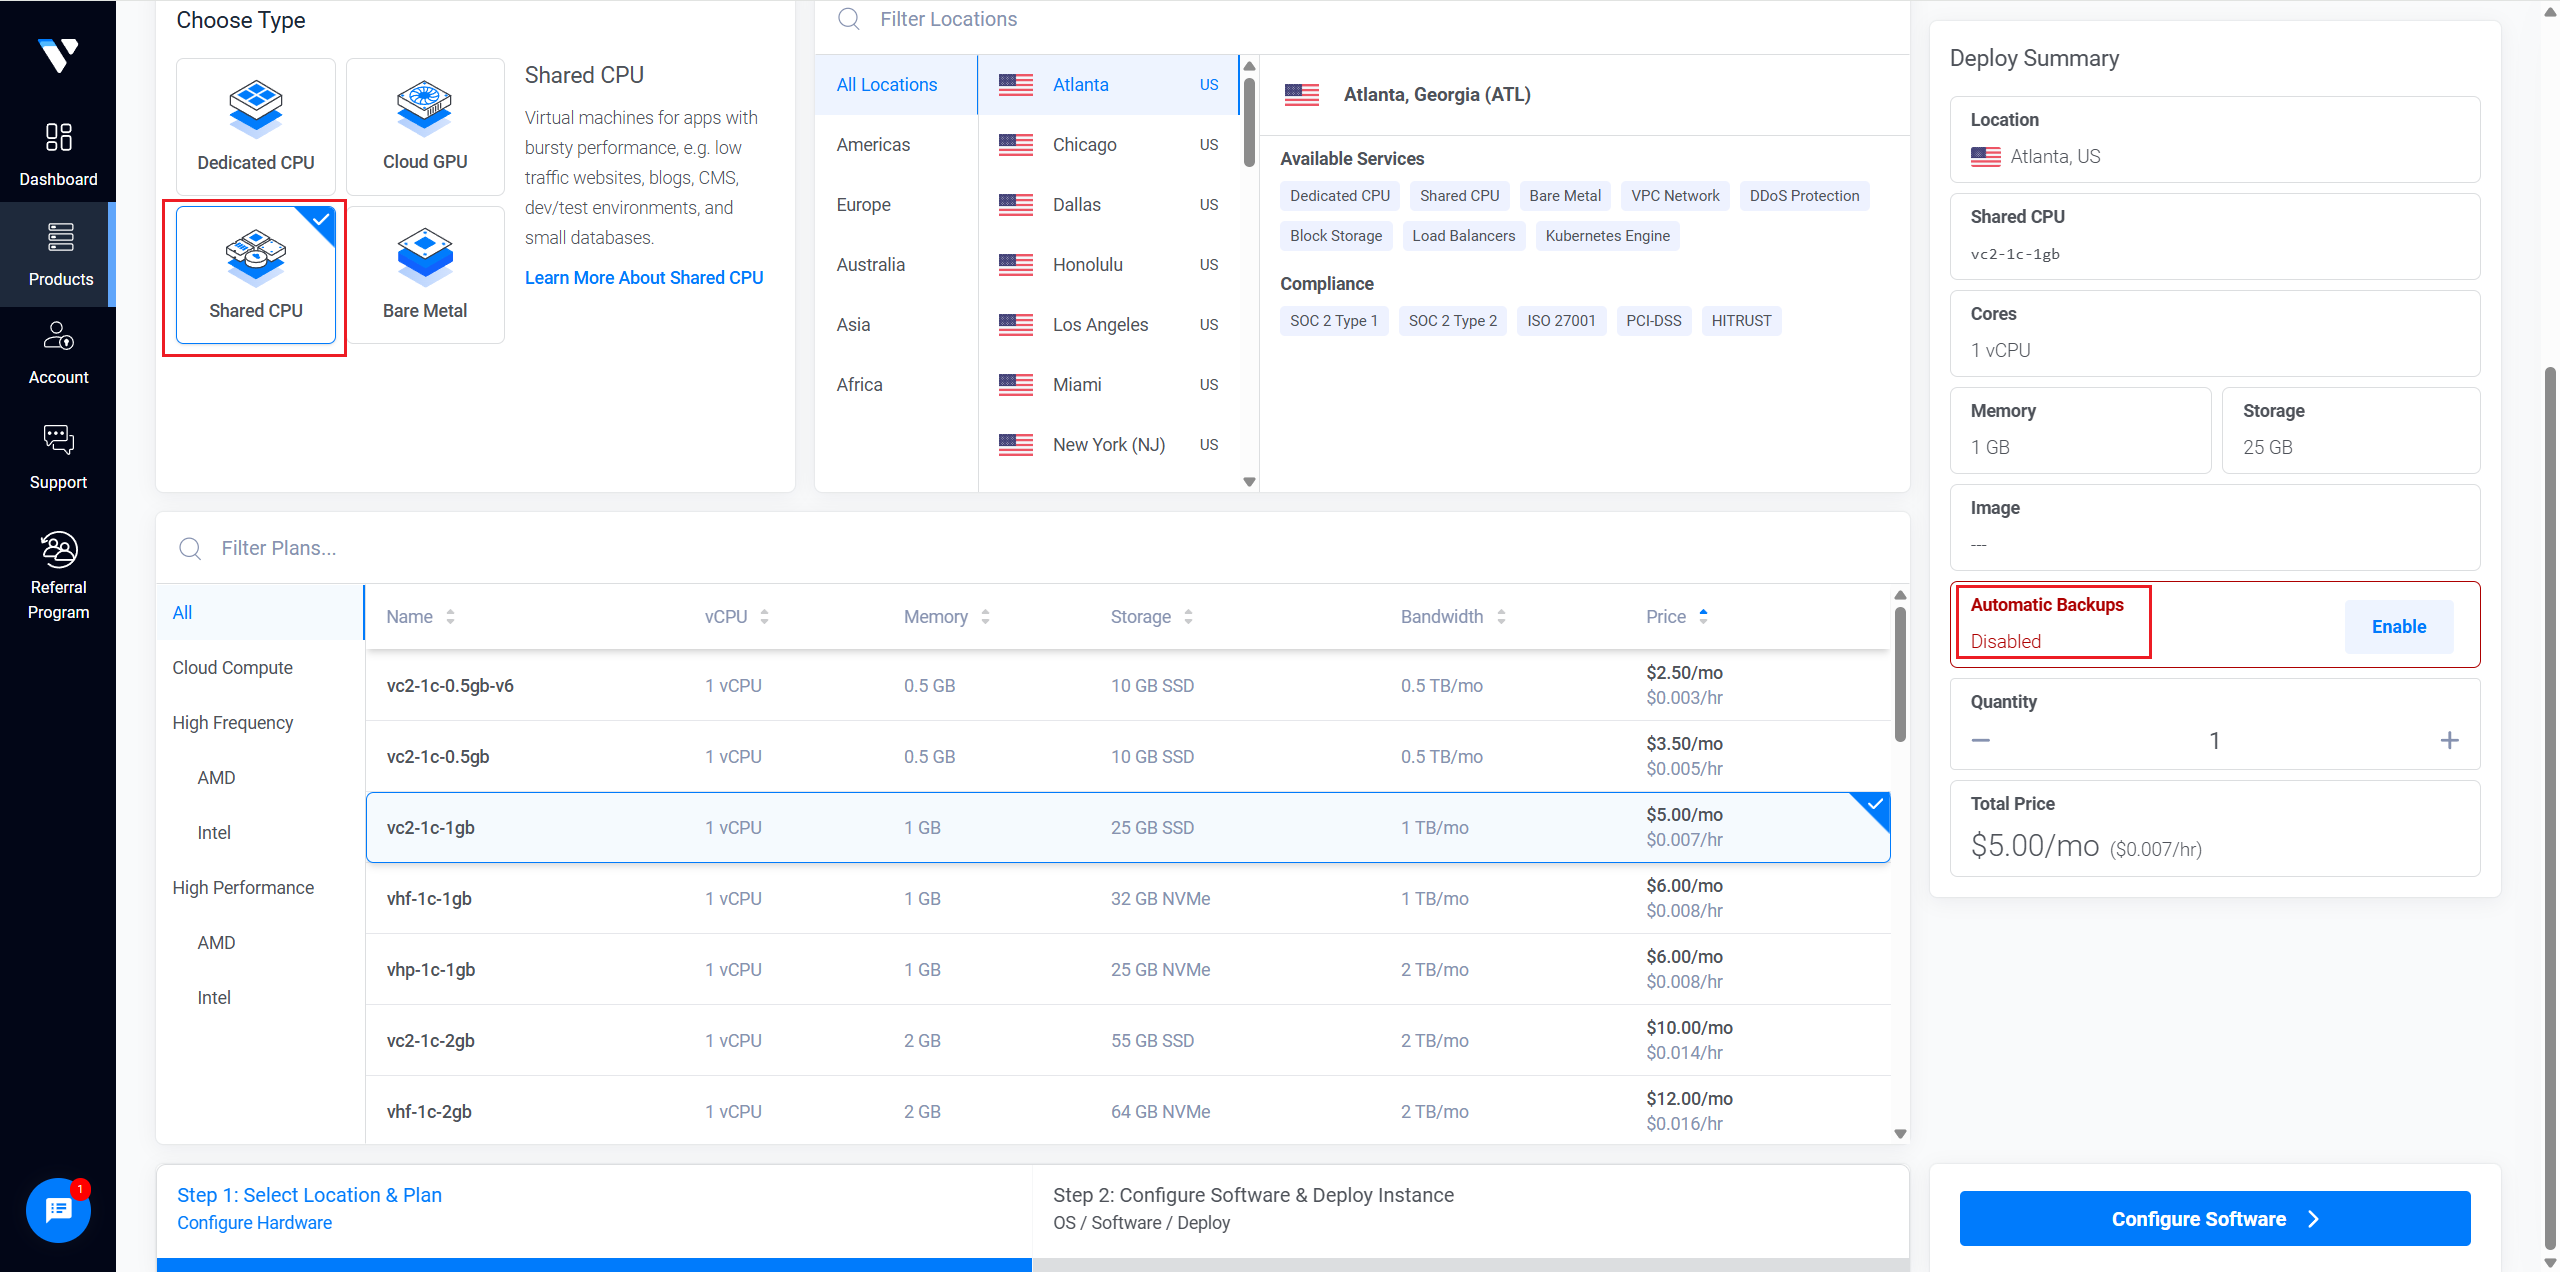Show All plans category

pos(260,613)
